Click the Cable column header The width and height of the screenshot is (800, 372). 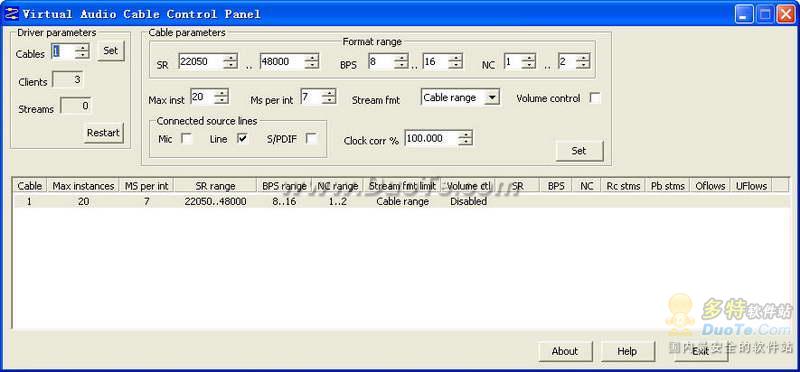coord(30,186)
